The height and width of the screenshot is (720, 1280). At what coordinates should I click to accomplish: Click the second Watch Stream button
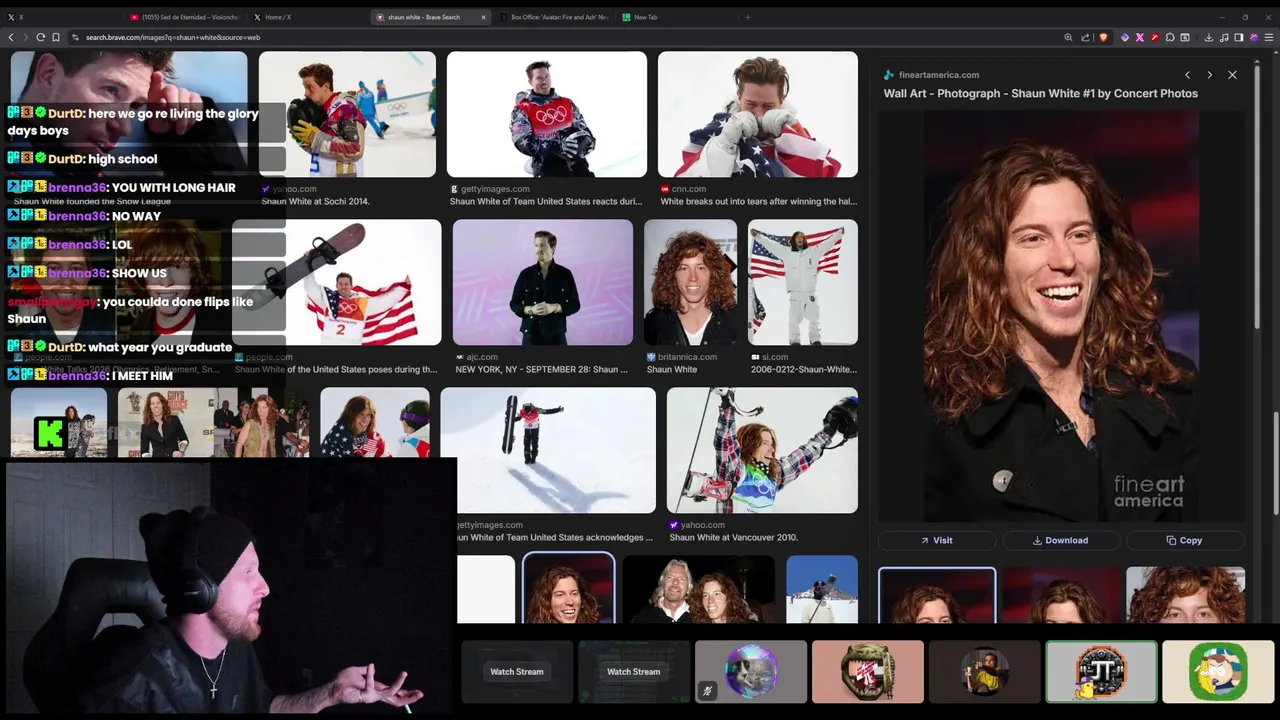point(634,672)
